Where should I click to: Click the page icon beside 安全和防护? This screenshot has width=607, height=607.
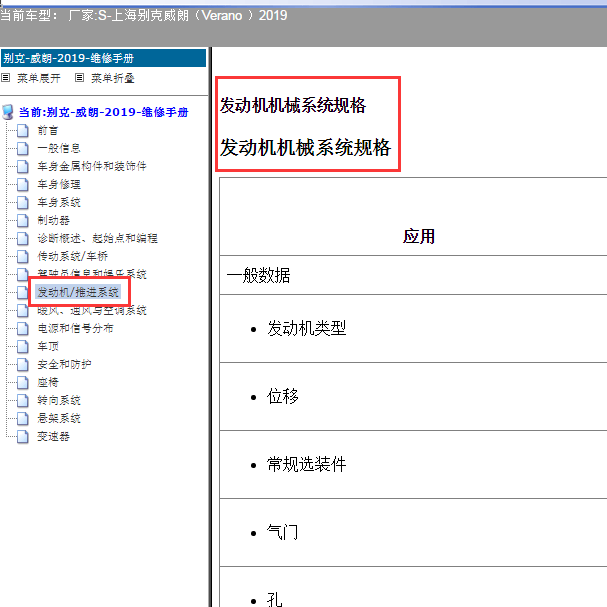(x=22, y=364)
